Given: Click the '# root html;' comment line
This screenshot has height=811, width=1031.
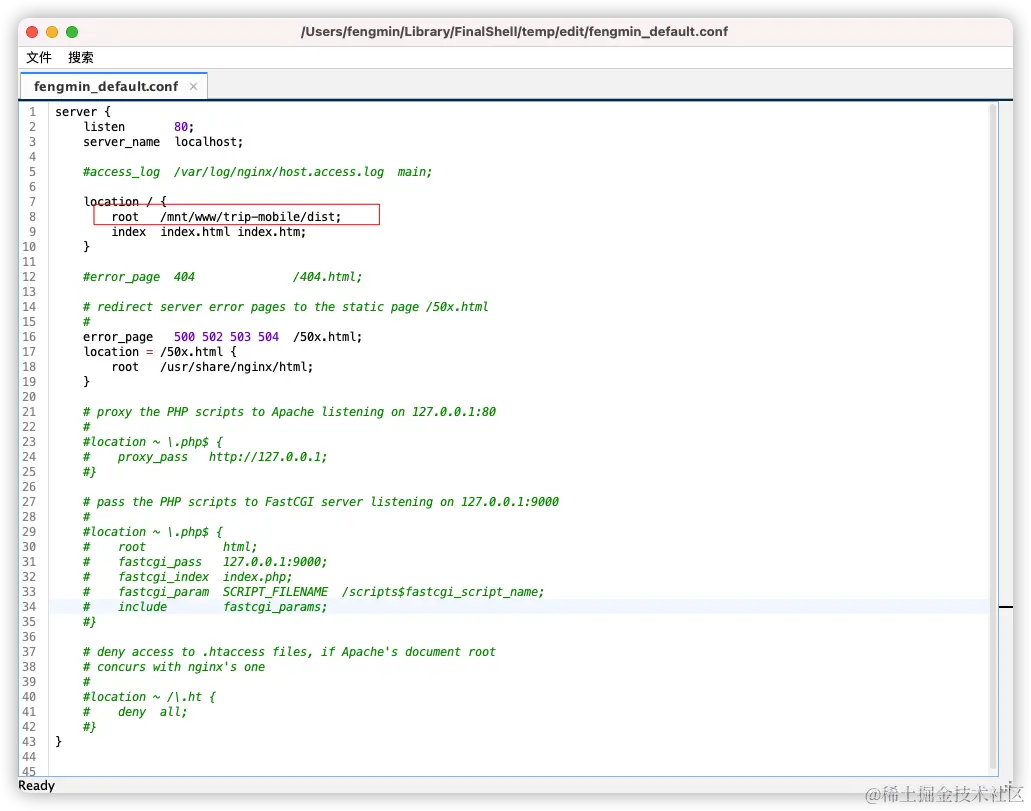Looking at the screenshot, I should click(x=170, y=547).
